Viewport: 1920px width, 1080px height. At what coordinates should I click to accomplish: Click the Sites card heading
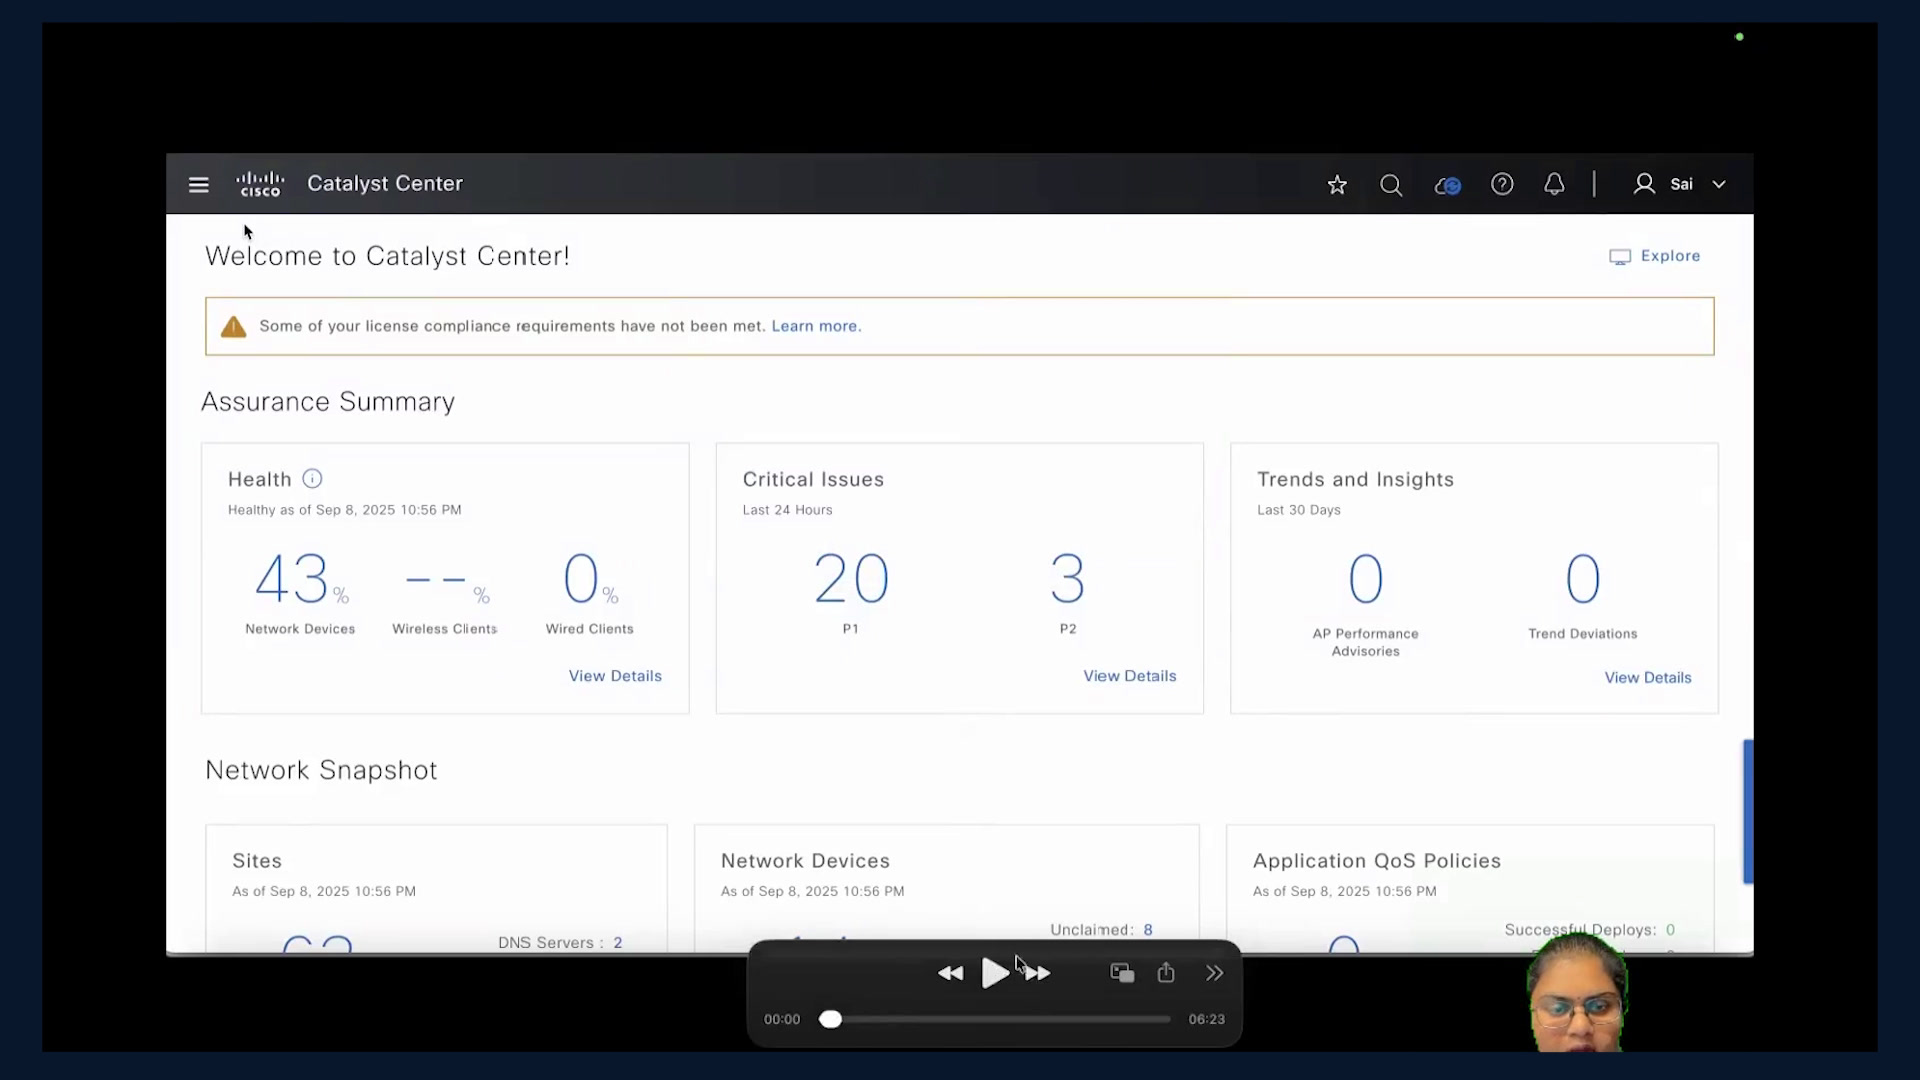click(x=257, y=861)
